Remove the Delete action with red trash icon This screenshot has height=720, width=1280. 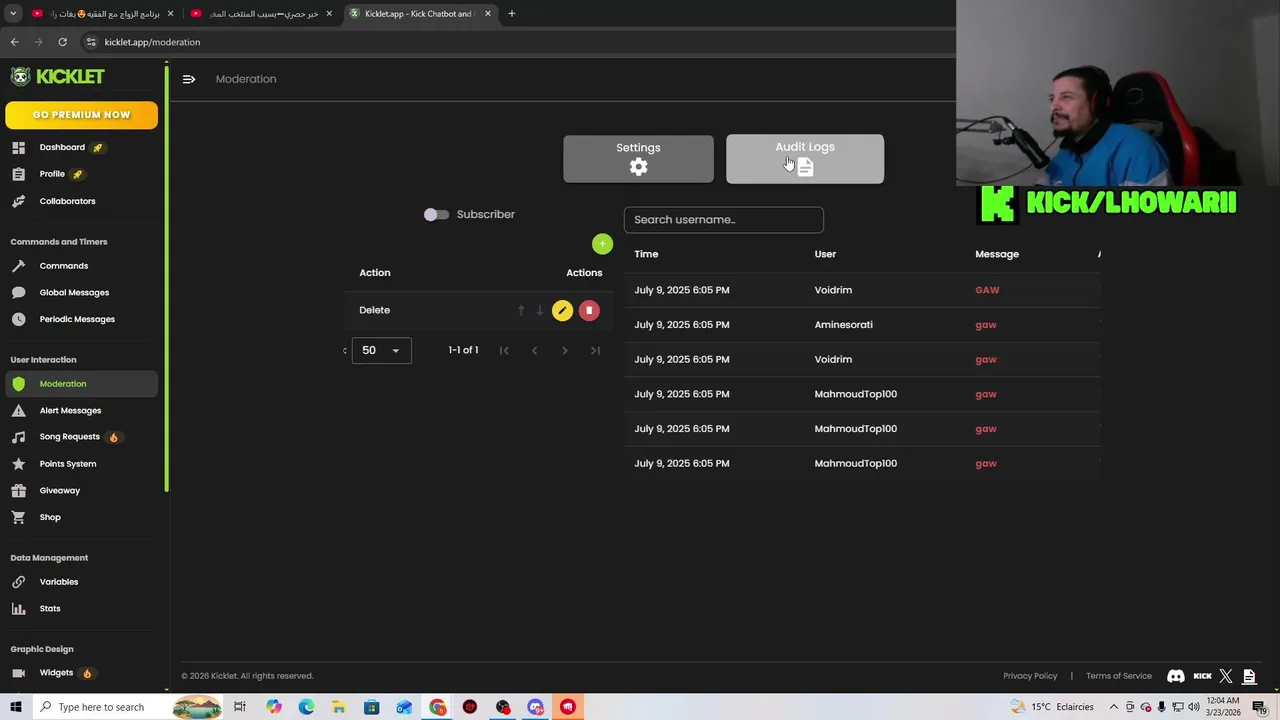589,311
